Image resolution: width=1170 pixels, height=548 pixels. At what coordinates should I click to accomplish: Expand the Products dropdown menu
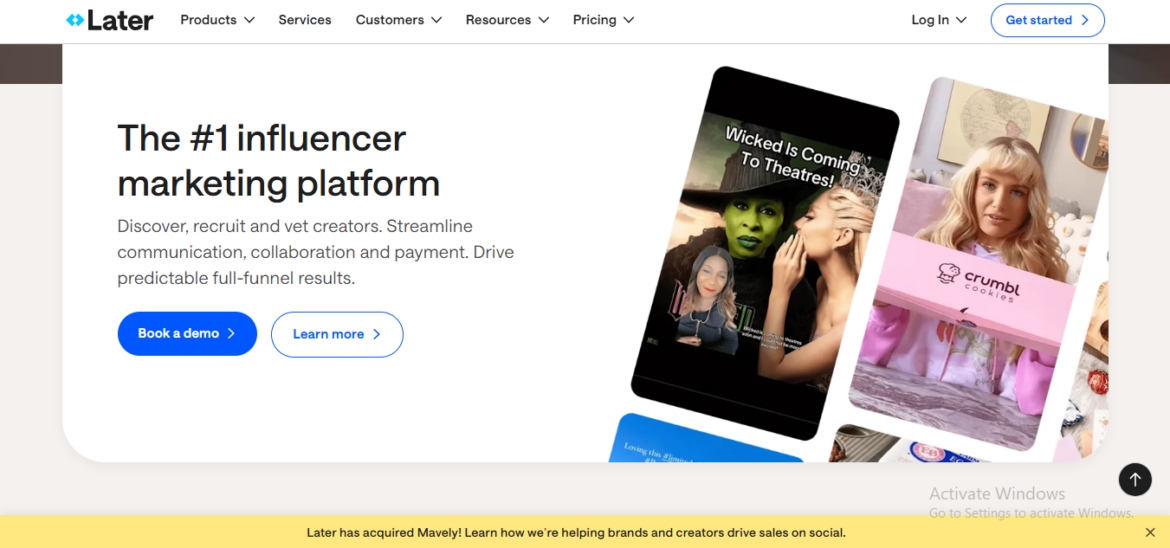[217, 20]
